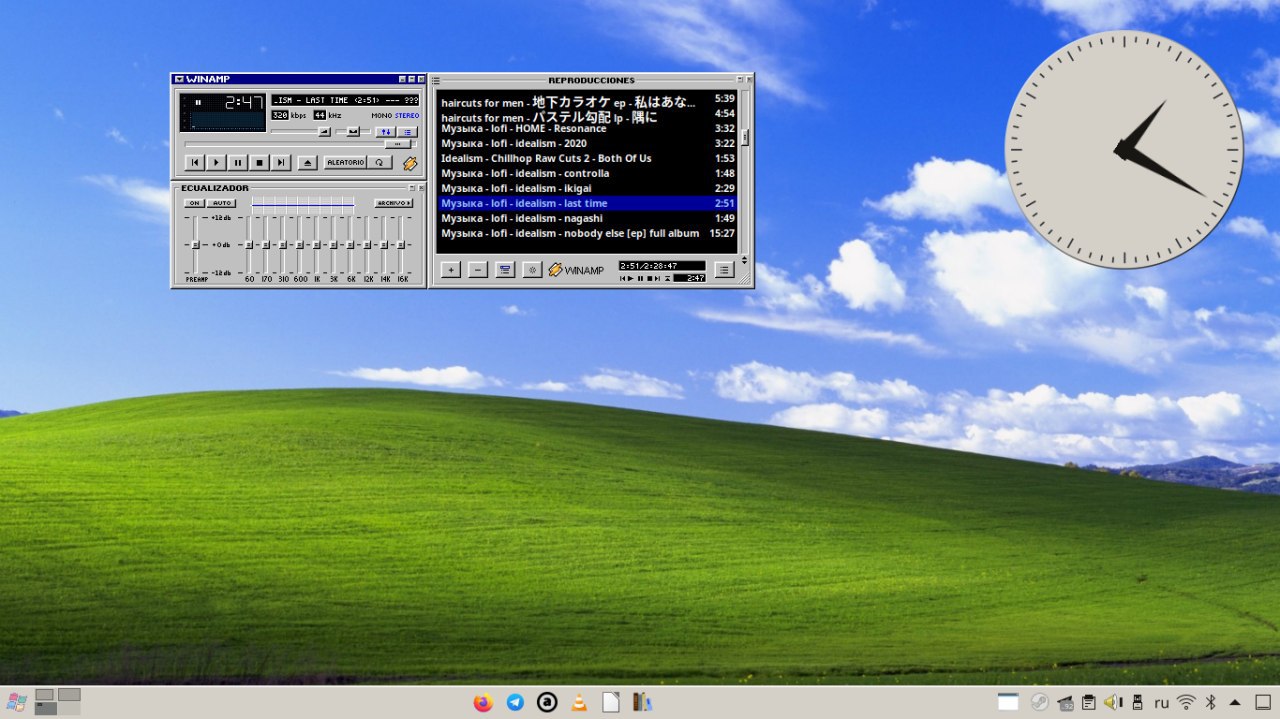Skip to next track in Winamp main window

(x=281, y=162)
